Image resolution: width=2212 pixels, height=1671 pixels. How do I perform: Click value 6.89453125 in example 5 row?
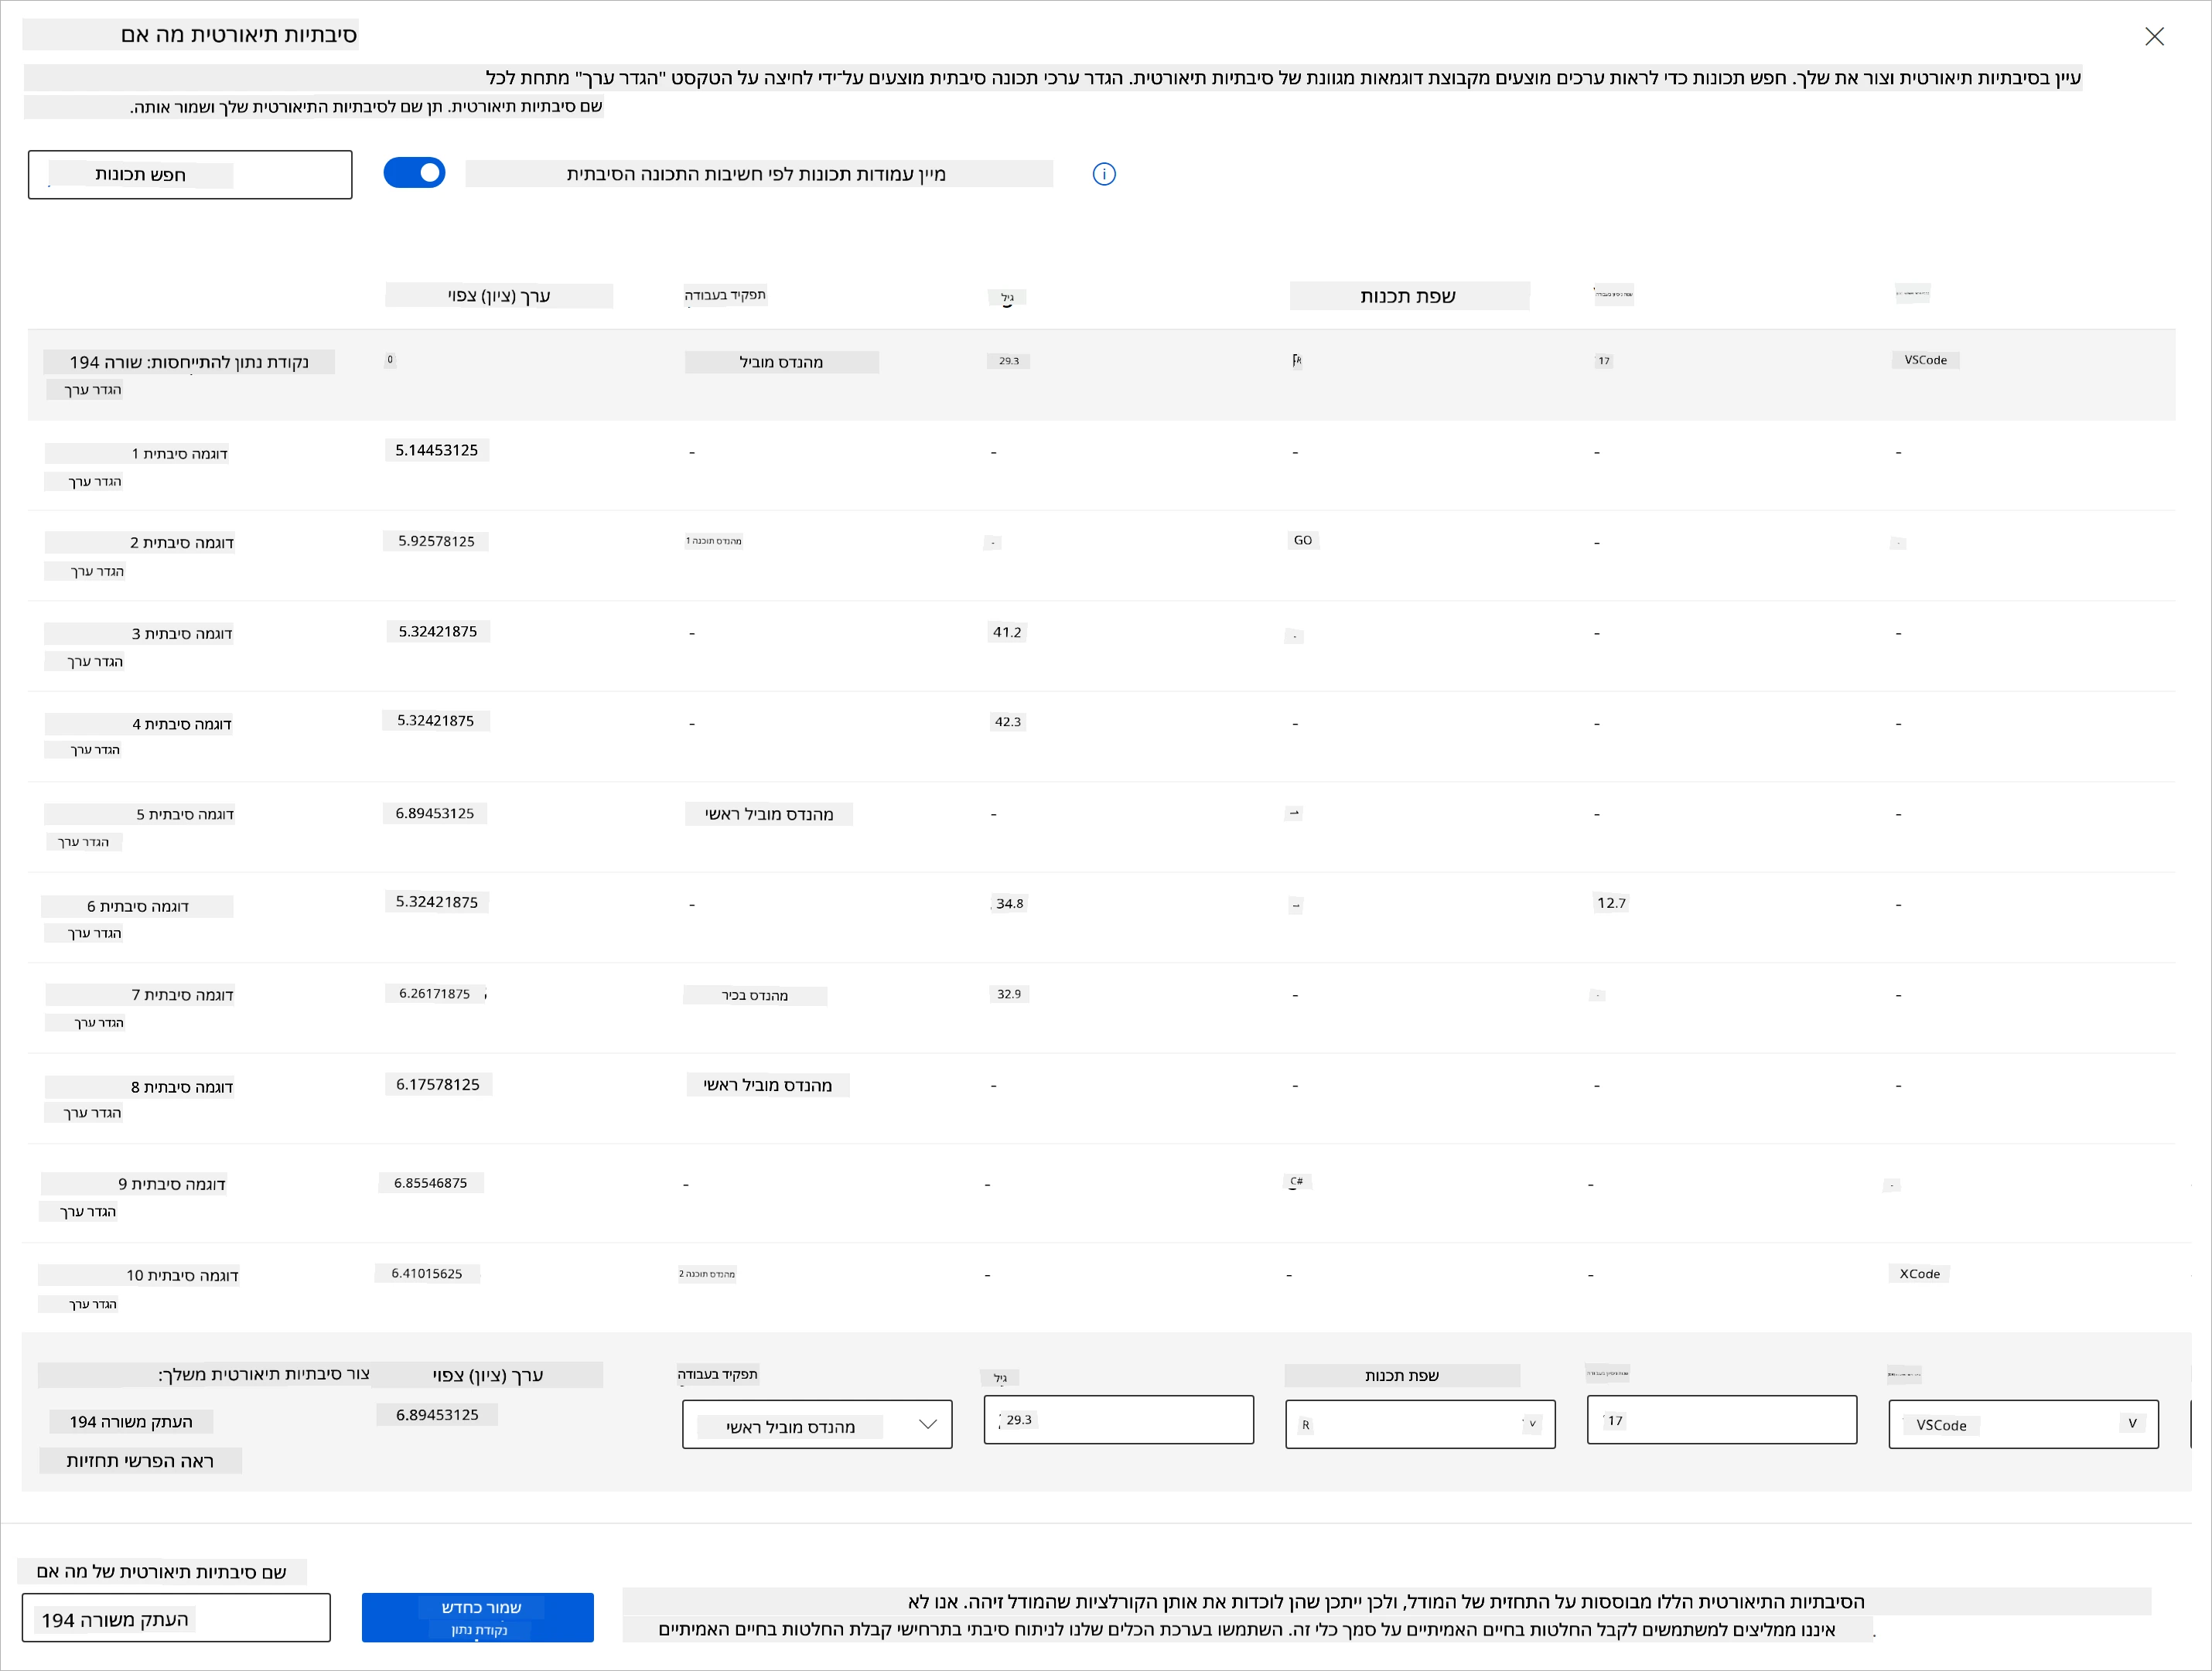click(x=435, y=813)
